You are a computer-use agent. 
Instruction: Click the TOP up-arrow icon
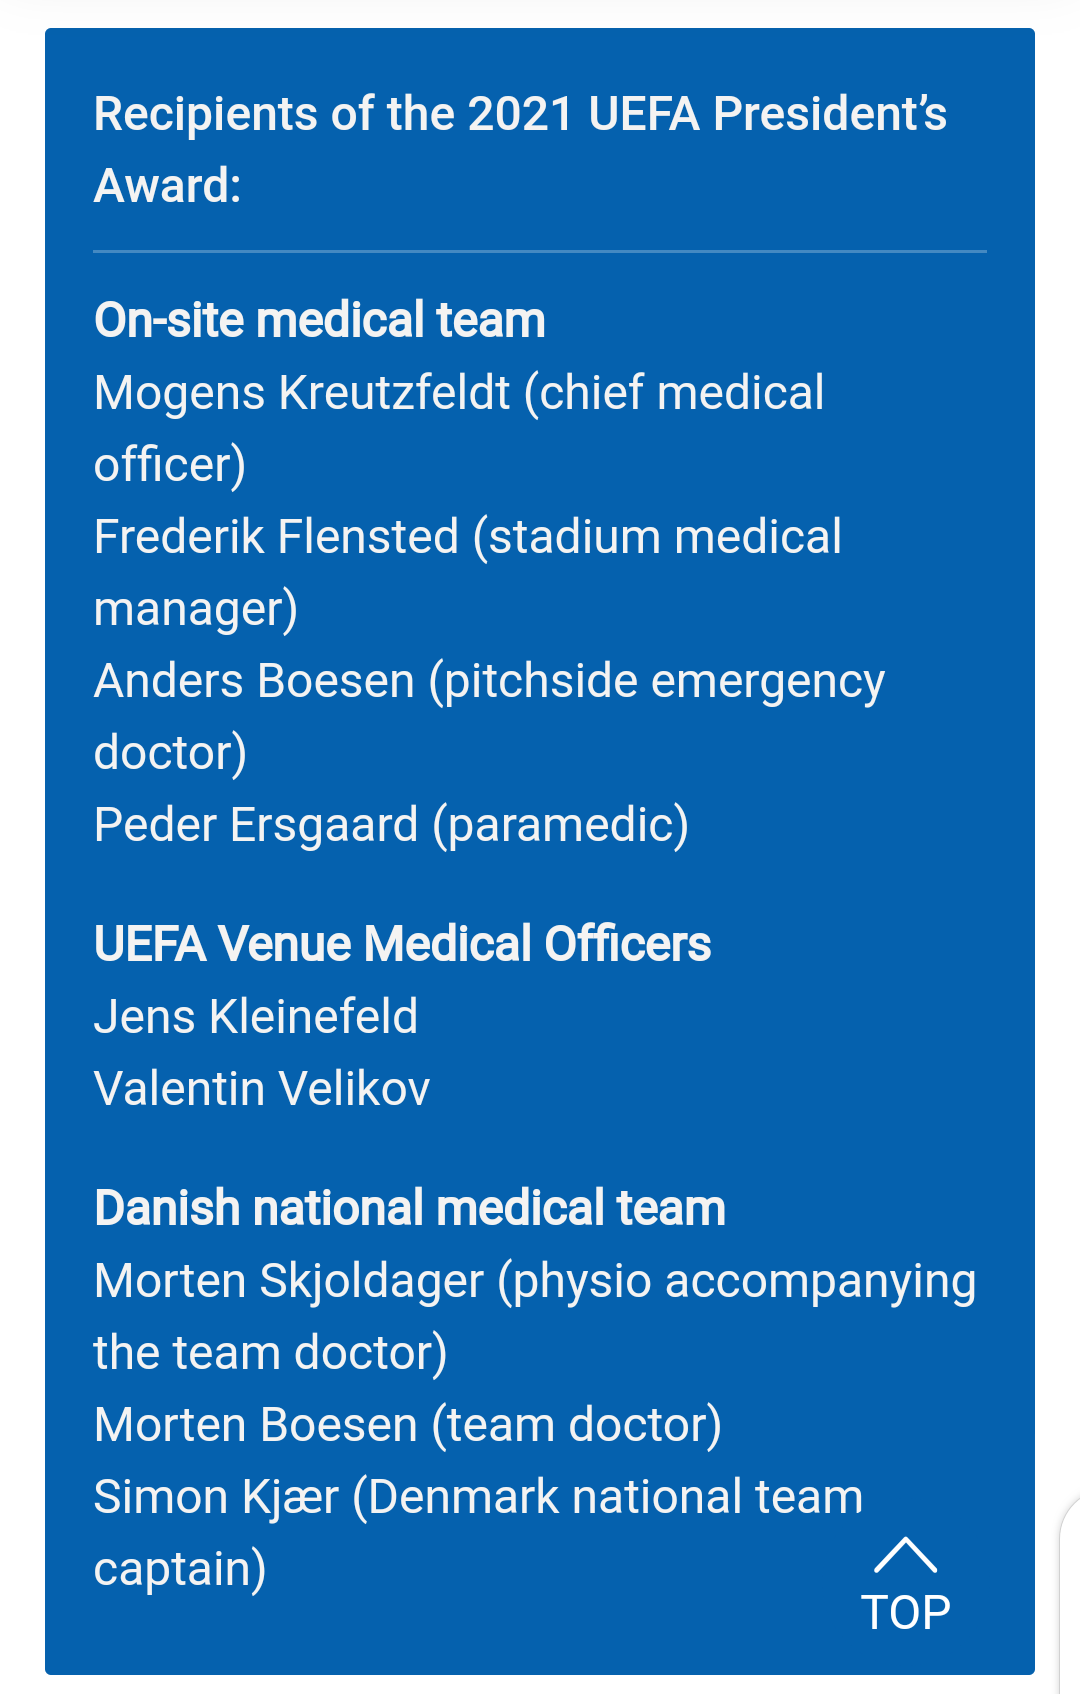point(905,1555)
